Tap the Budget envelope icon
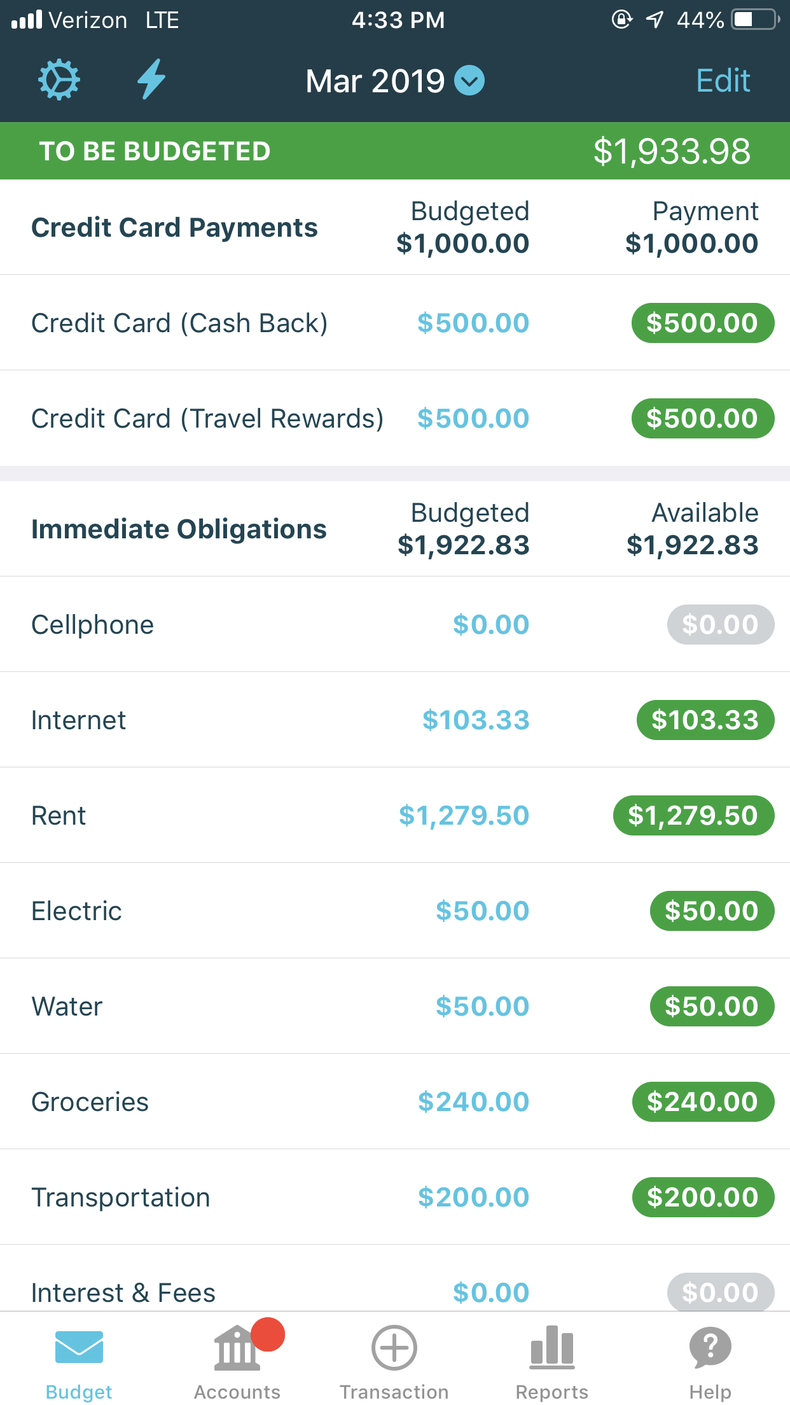 click(x=79, y=1348)
